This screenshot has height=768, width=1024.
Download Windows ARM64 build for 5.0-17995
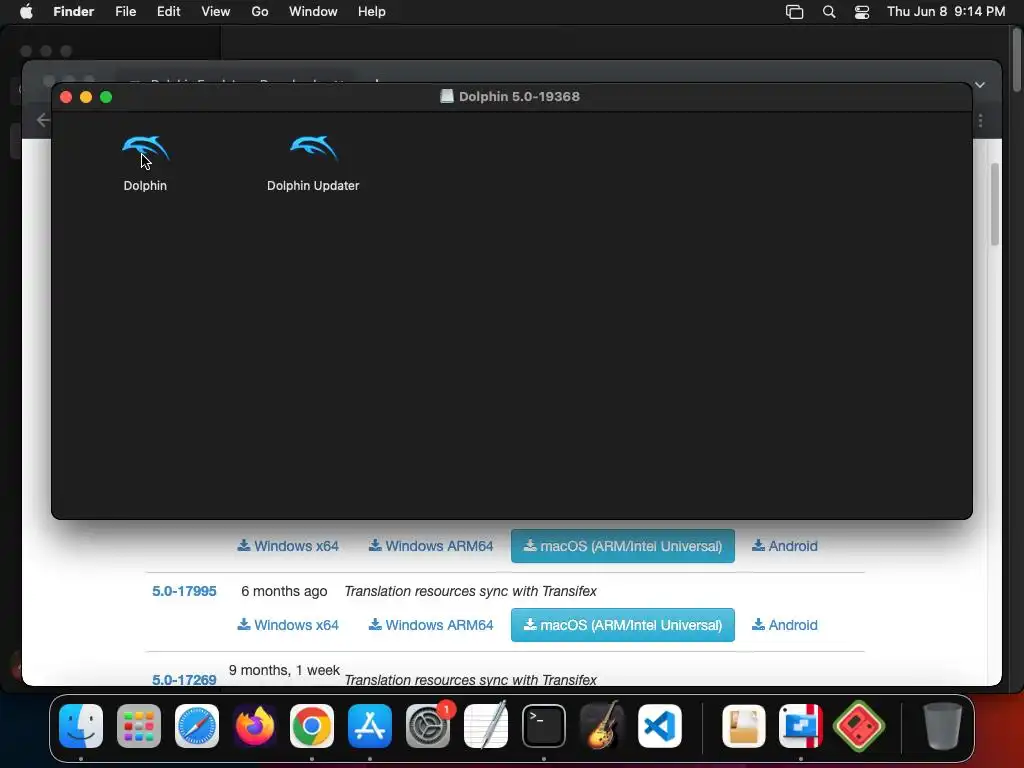[431, 625]
